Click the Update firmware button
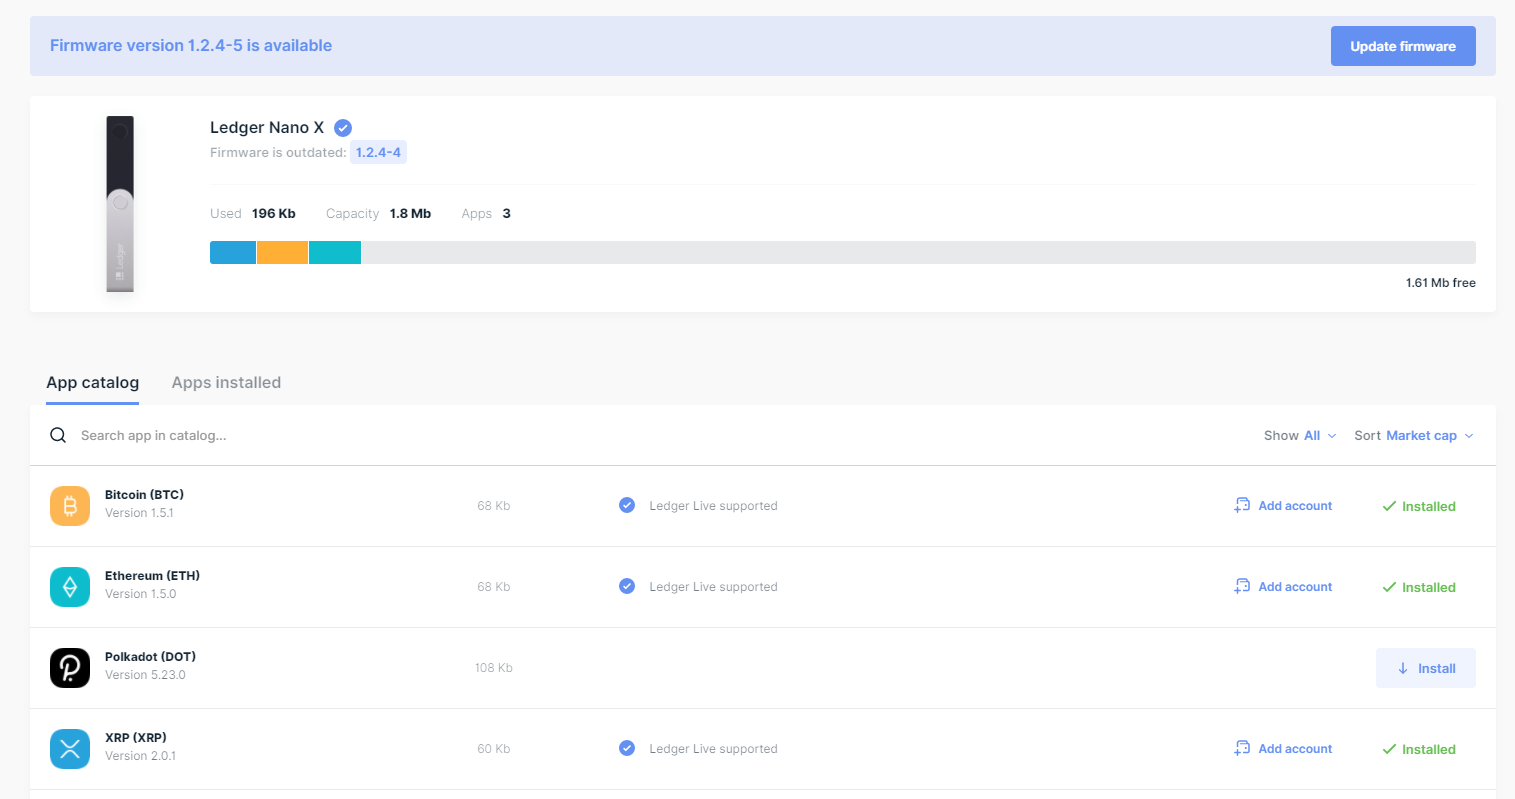 [x=1403, y=46]
